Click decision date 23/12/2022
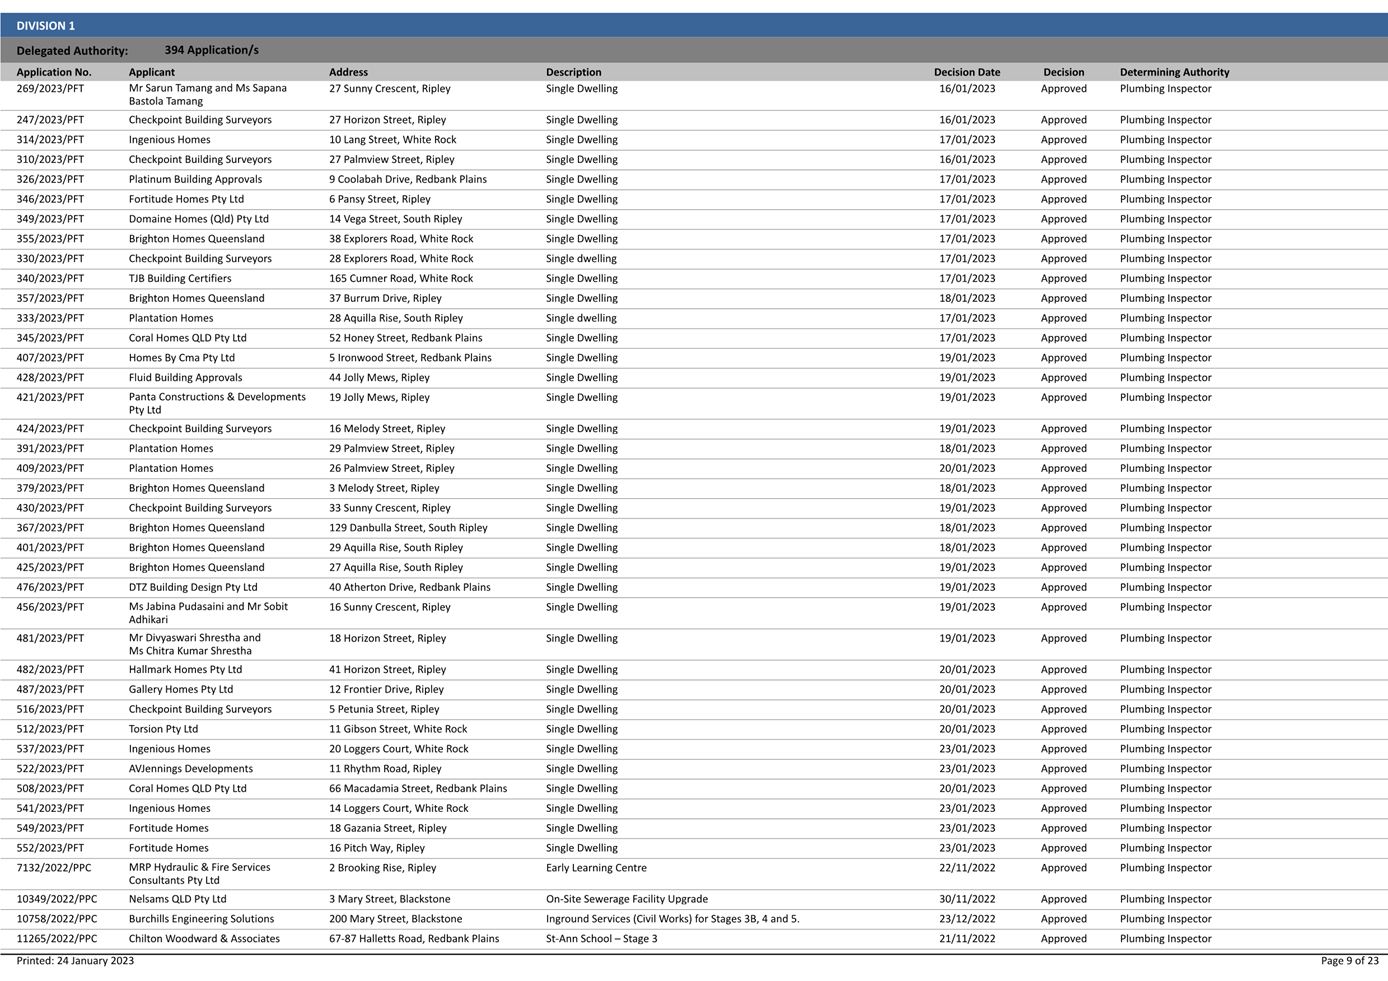This screenshot has width=1388, height=981. pyautogui.click(x=967, y=919)
